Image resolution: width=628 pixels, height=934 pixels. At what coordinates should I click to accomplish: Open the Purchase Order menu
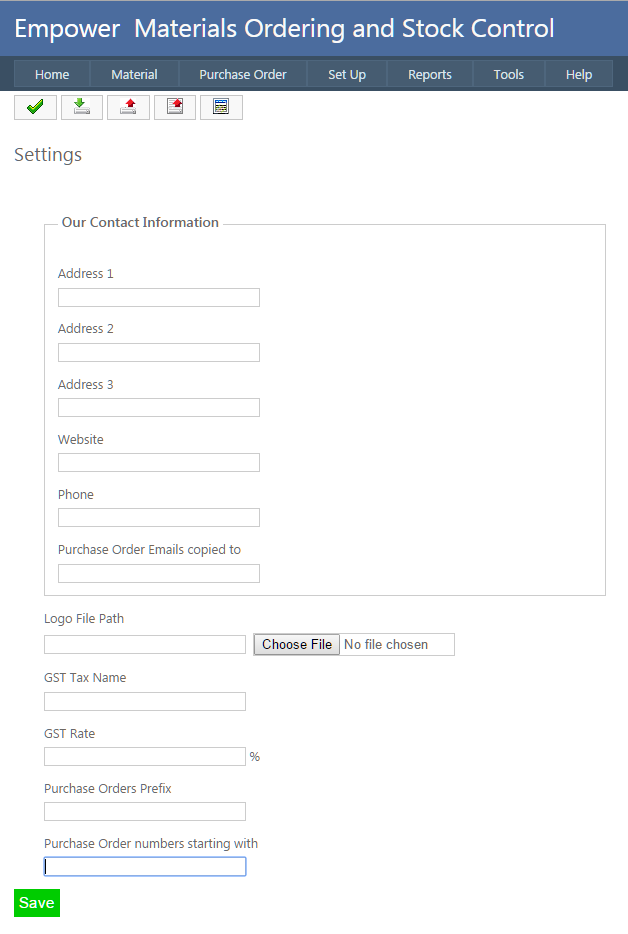click(243, 74)
